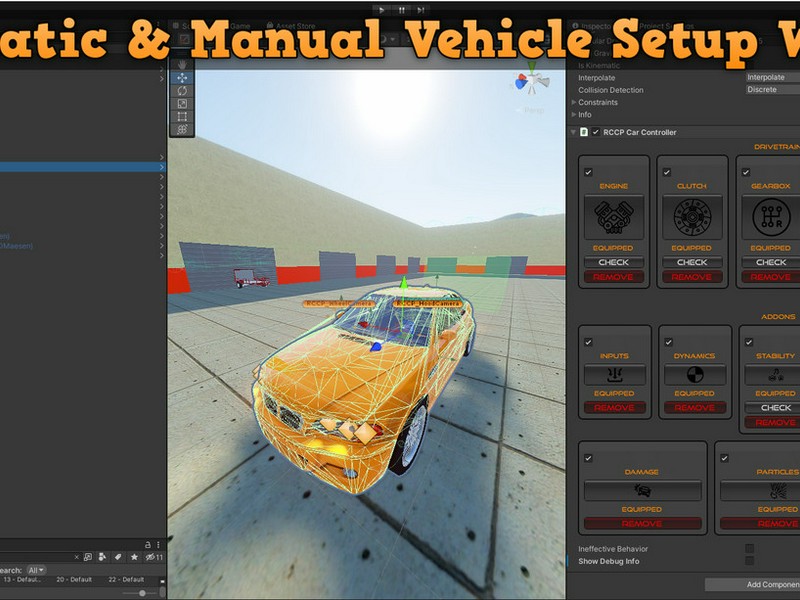Toggle the Project panel lock icon
This screenshot has height=600, width=800.
pos(148,545)
